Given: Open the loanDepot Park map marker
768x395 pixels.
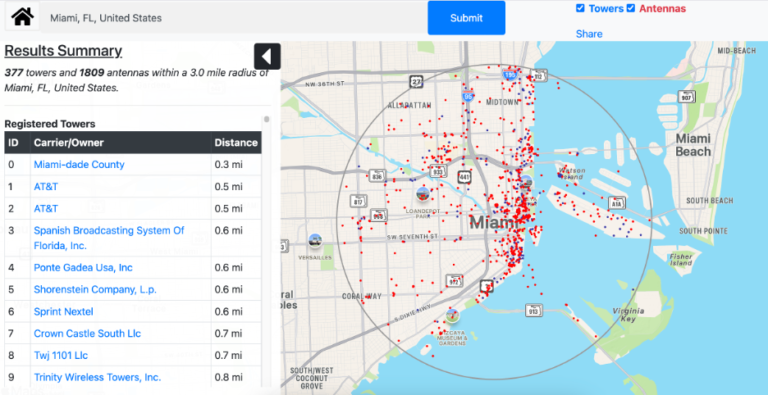Looking at the screenshot, I should (x=422, y=194).
